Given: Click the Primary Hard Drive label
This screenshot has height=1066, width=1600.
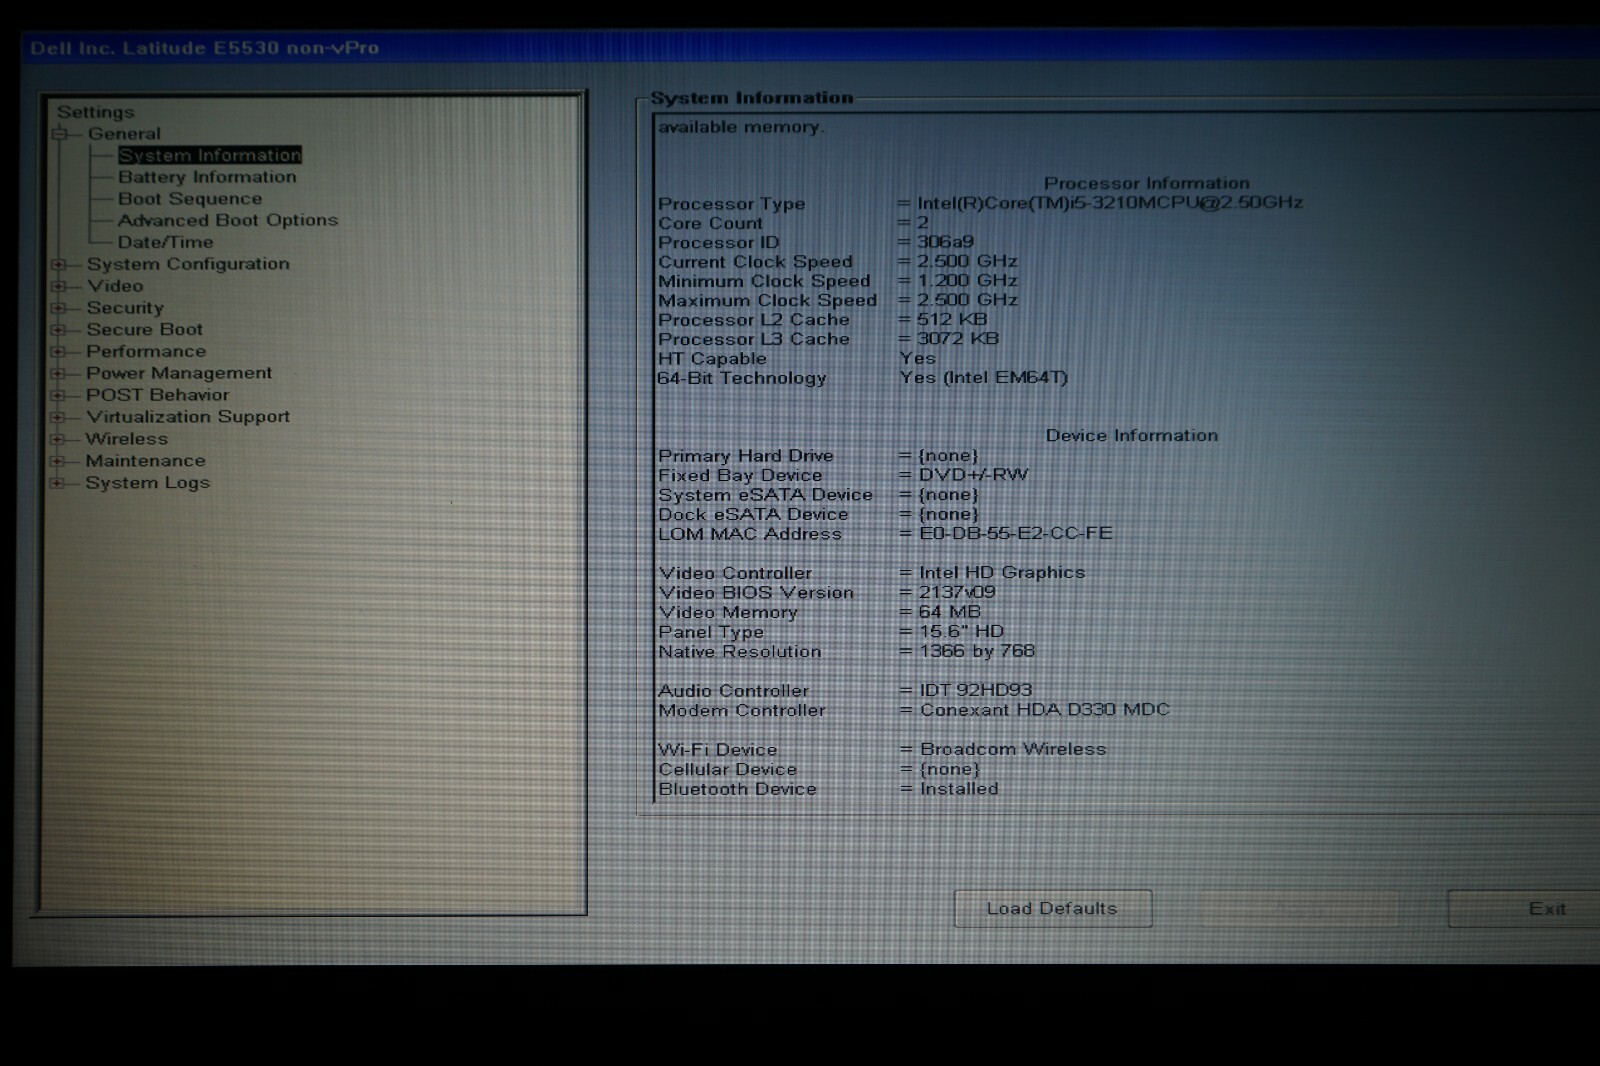Looking at the screenshot, I should [746, 456].
